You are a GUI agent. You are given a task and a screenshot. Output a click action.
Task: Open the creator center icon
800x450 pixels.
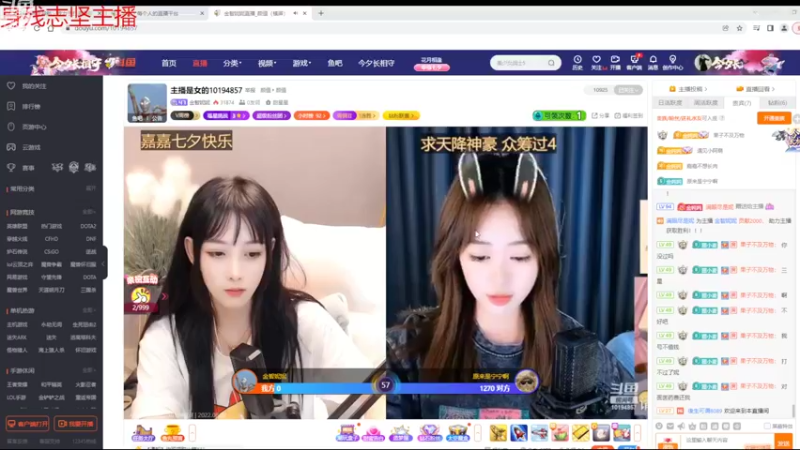tap(672, 62)
